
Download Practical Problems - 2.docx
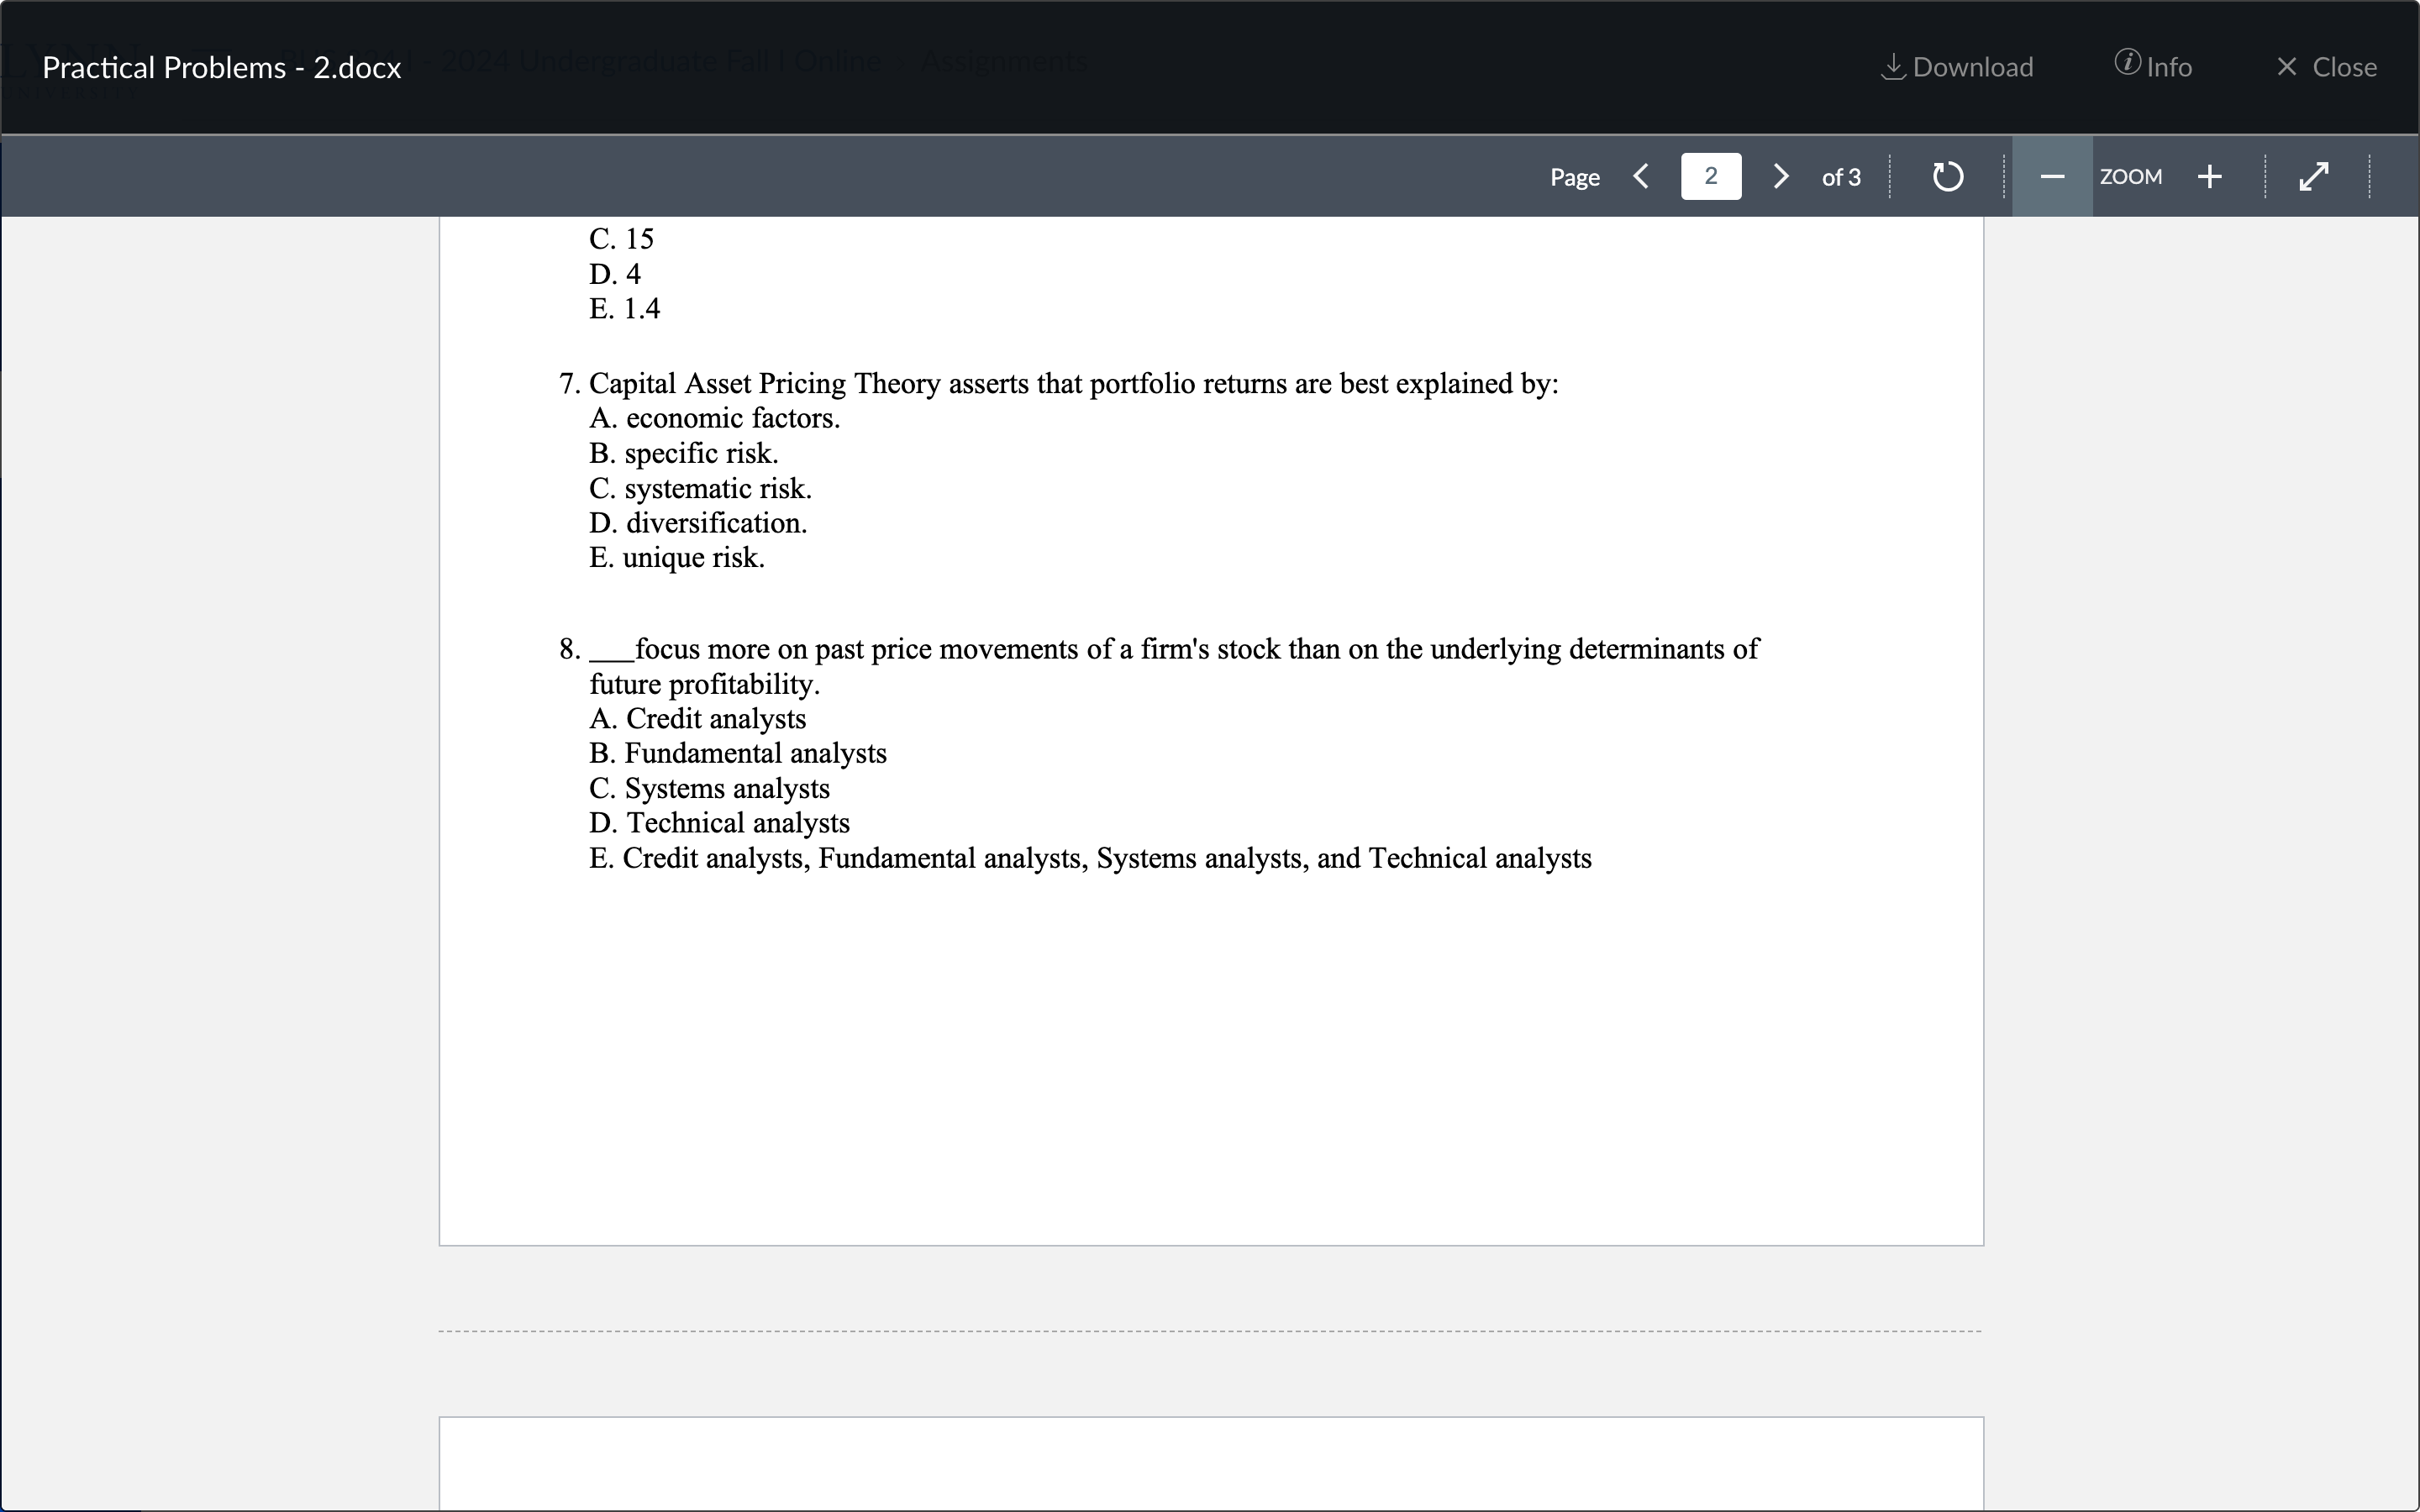(1955, 66)
